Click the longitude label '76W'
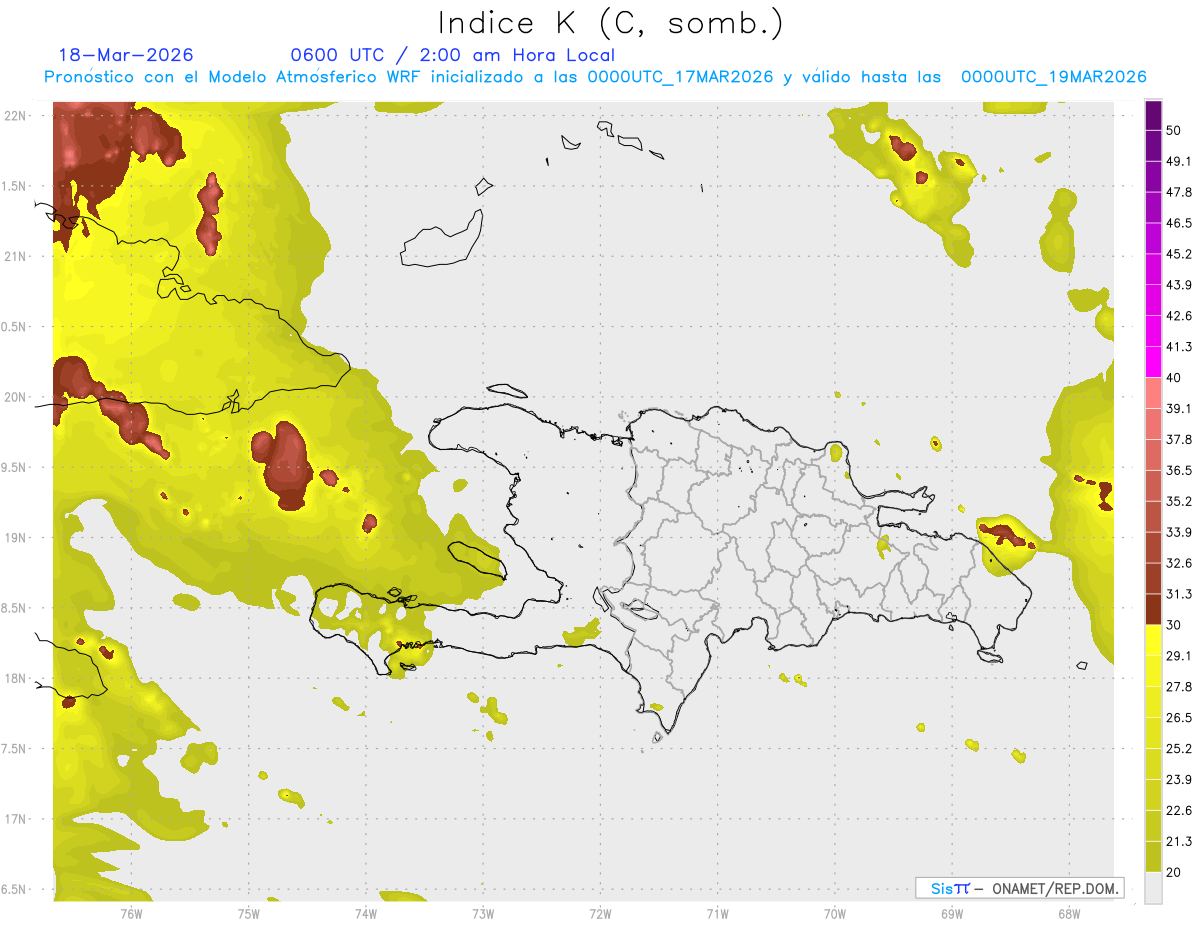Image resolution: width=1200 pixels, height=927 pixels. click(131, 913)
